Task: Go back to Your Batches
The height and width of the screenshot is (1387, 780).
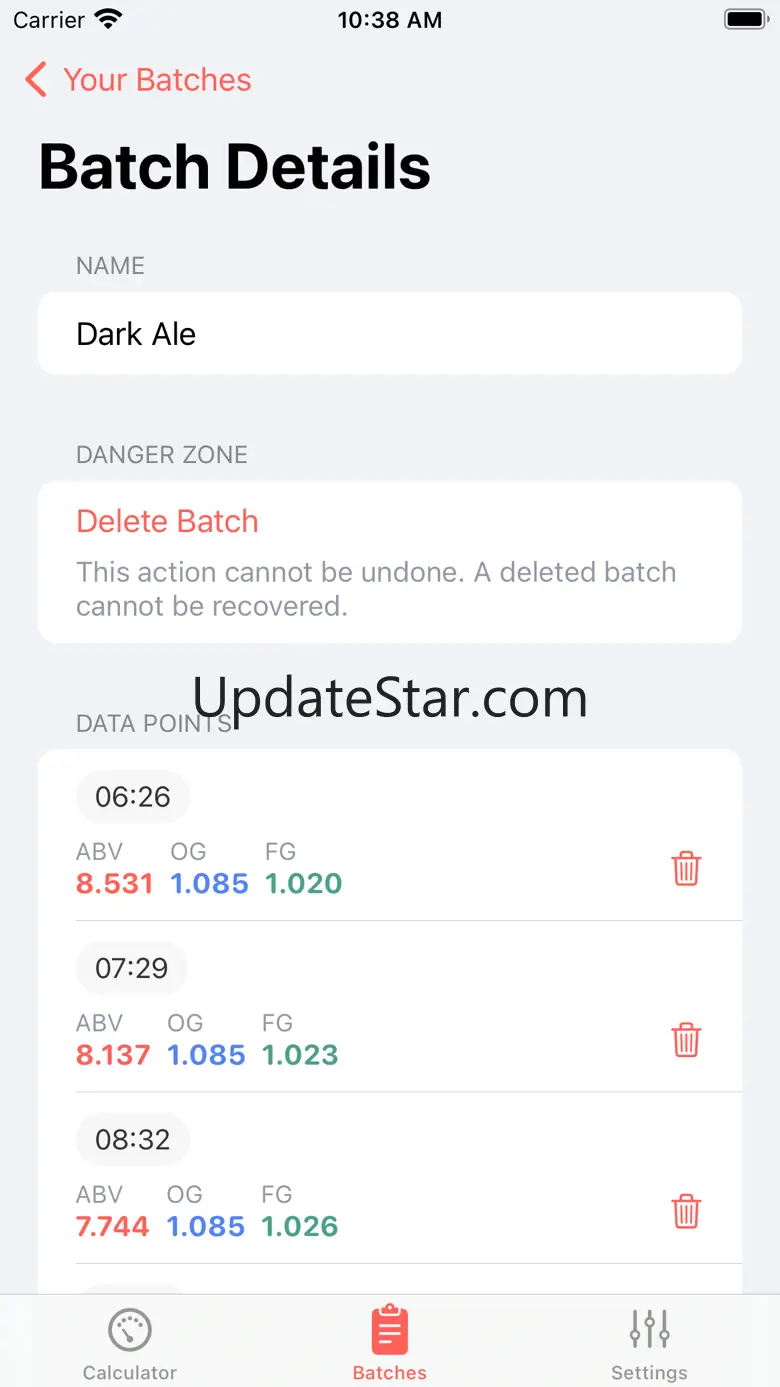Action: [x=157, y=80]
